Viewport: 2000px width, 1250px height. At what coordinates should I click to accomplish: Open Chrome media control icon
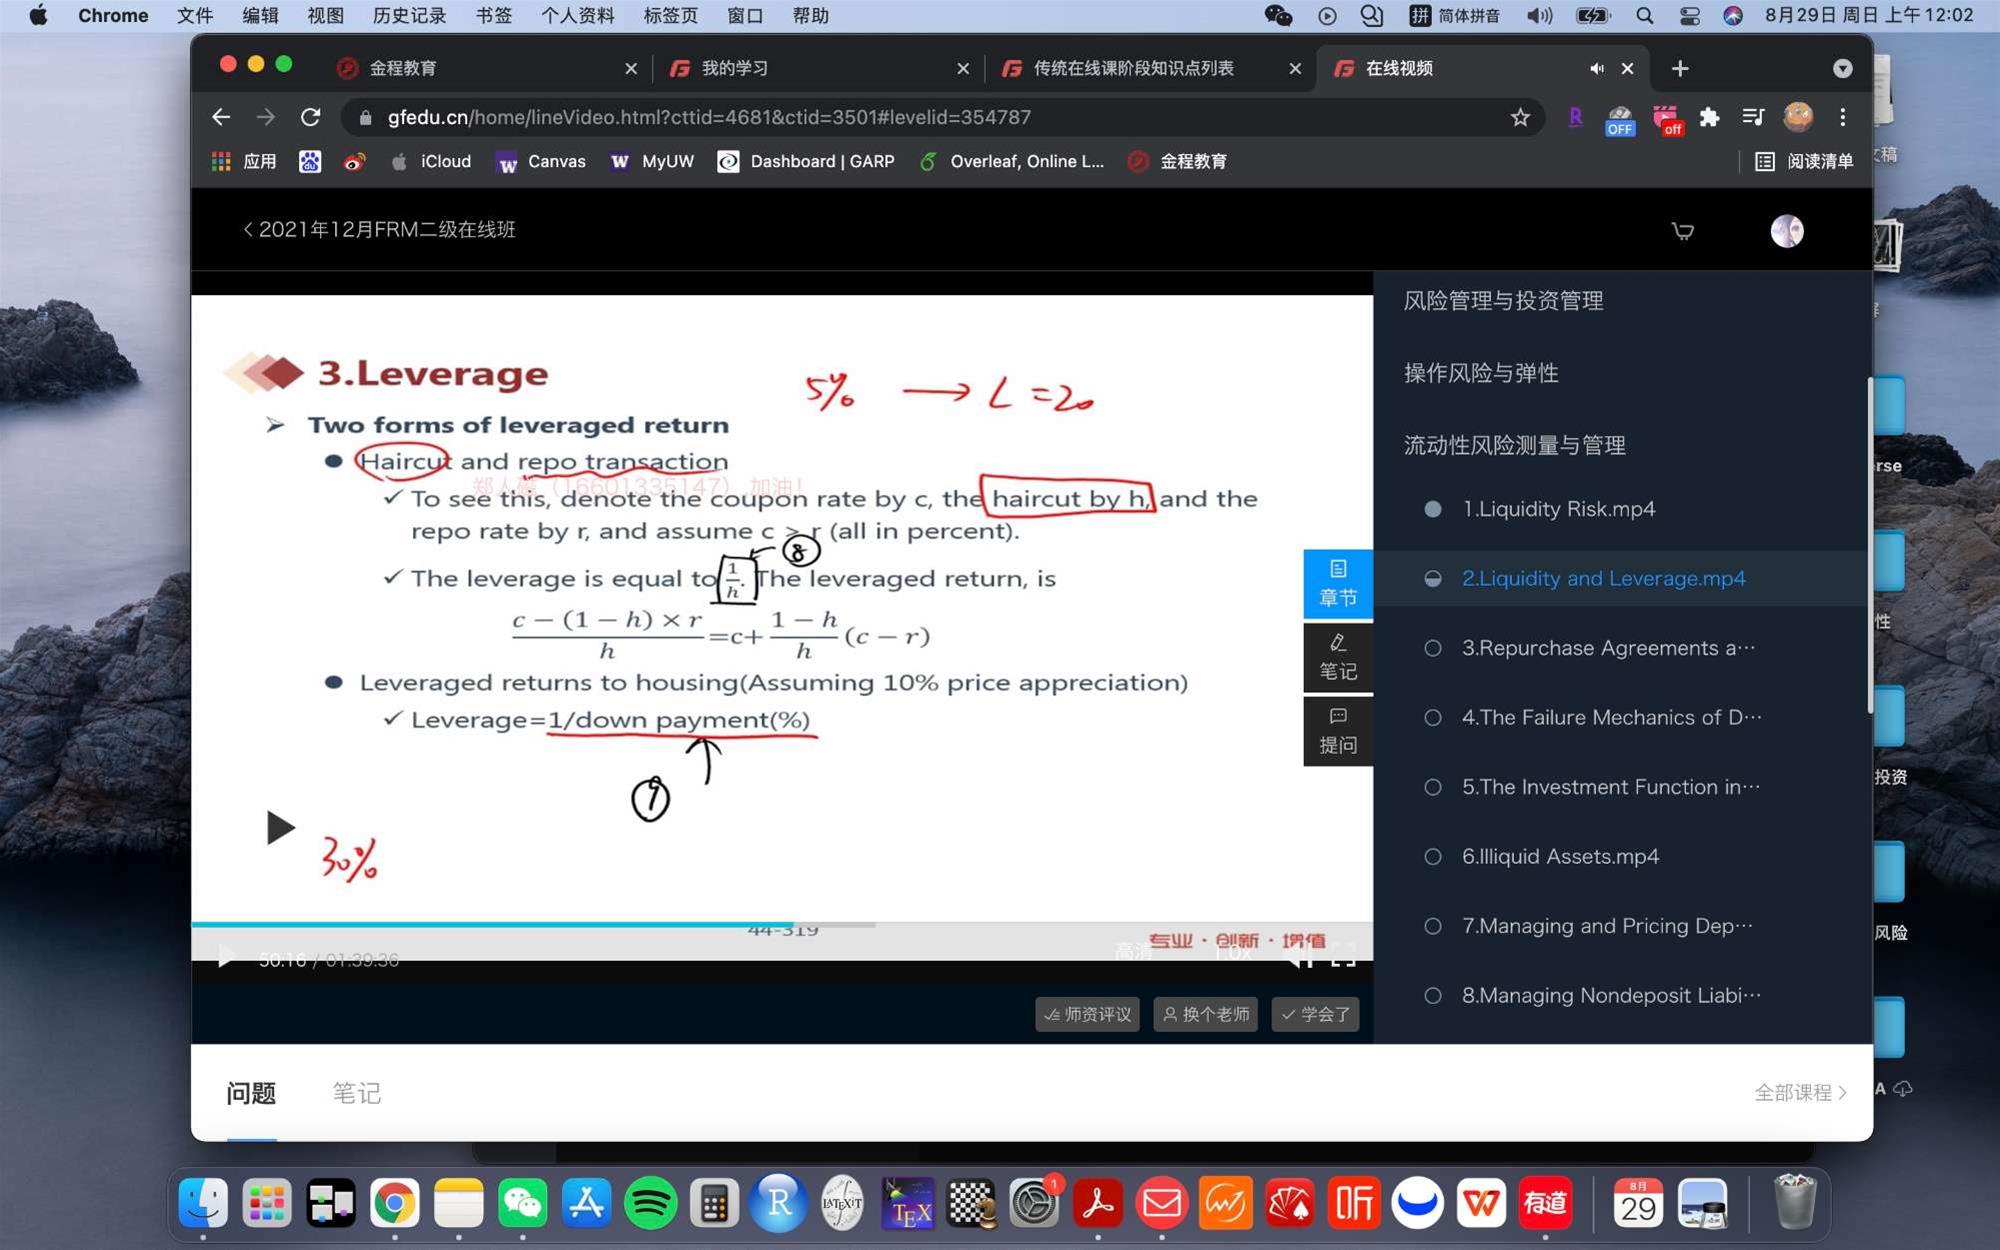pos(1753,117)
